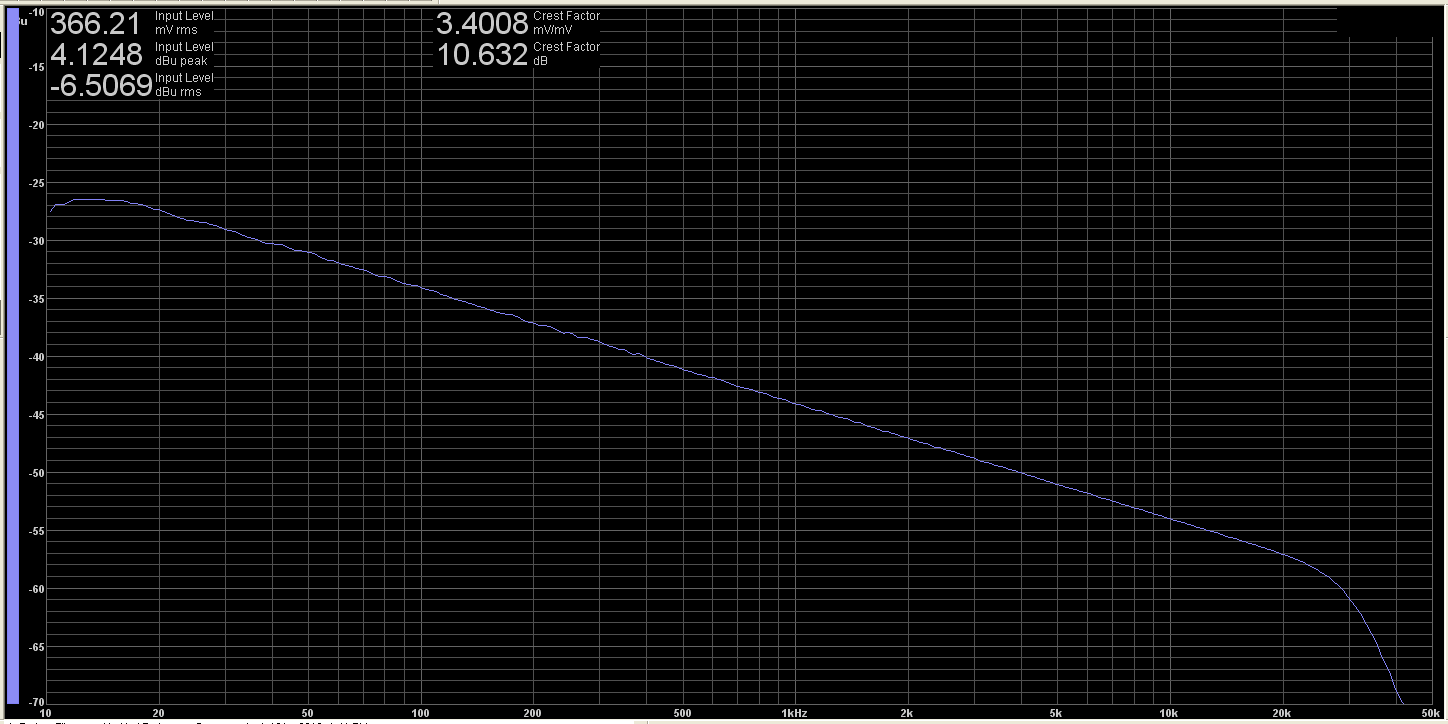This screenshot has width=1448, height=724.
Task: Click the 20k label on frequency axis
Action: point(1281,713)
